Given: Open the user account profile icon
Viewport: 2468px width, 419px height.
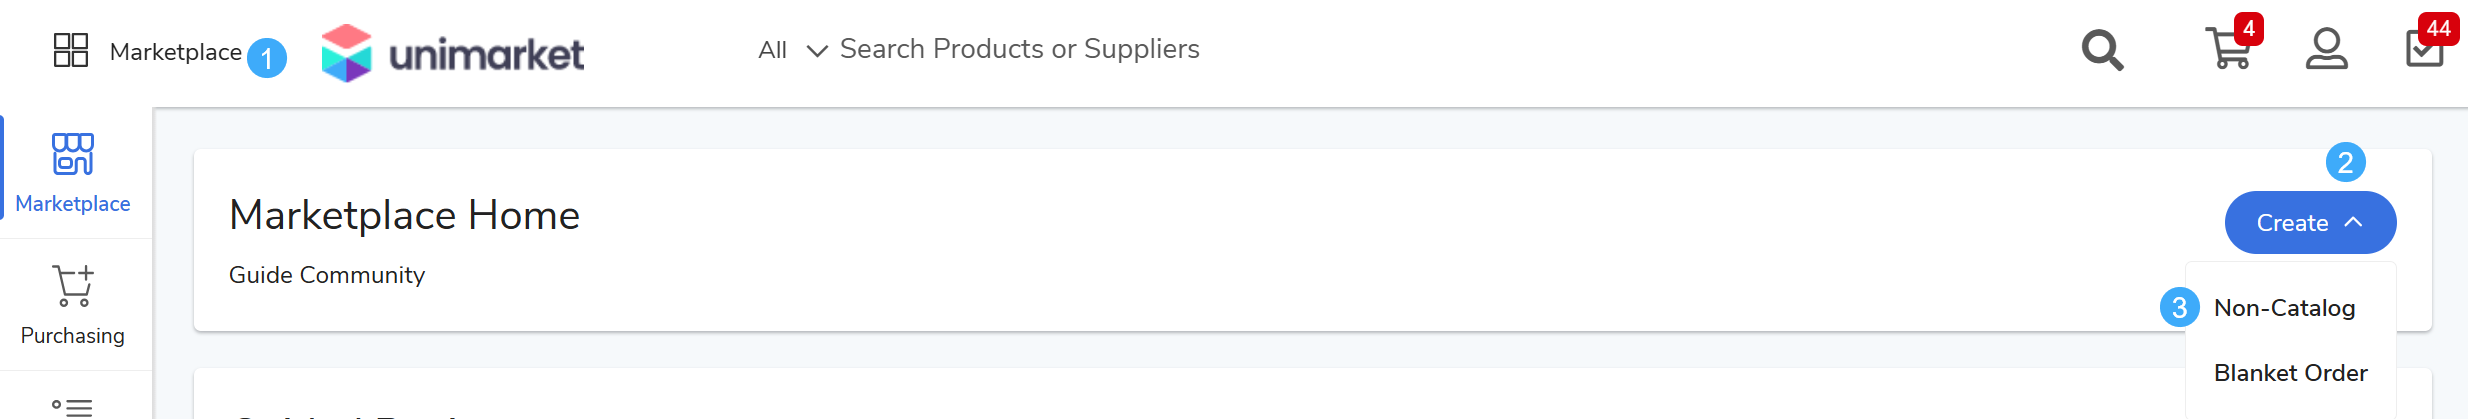Looking at the screenshot, I should (x=2326, y=49).
